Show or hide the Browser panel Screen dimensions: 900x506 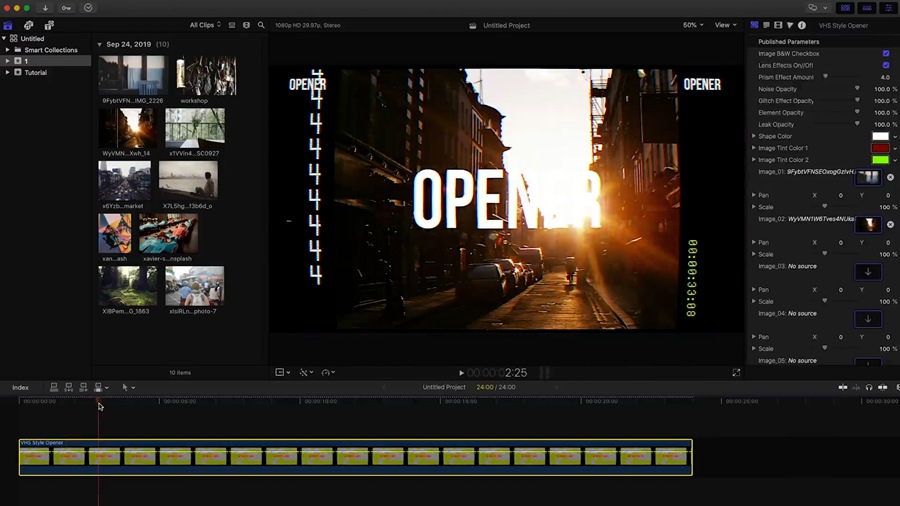click(845, 8)
